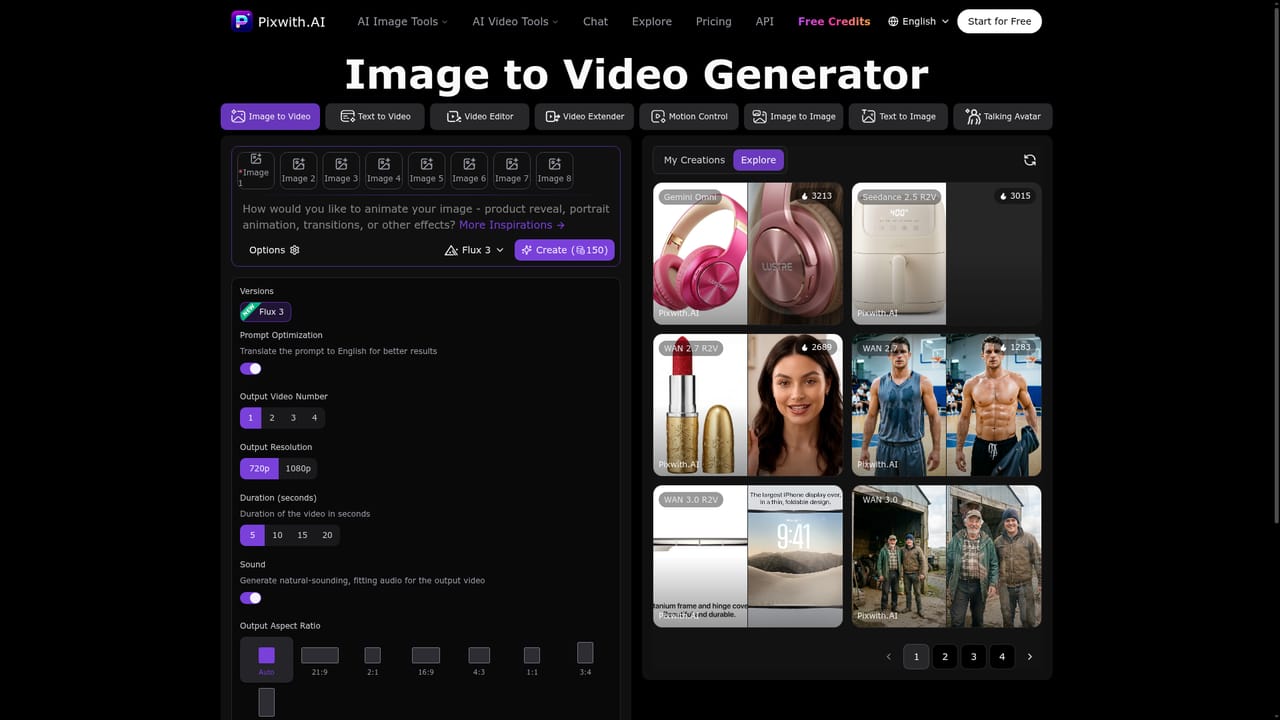Open Pricing in the top navigation

click(x=713, y=21)
